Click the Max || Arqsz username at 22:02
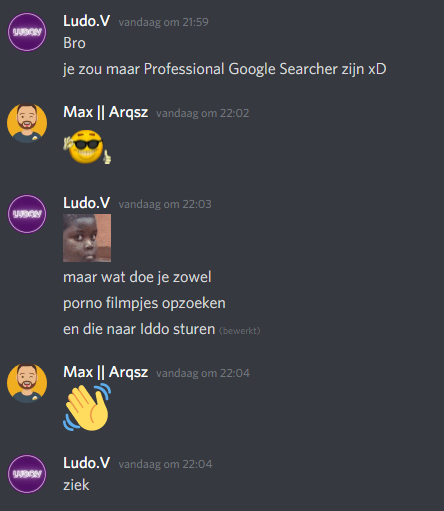Screen dimensions: 444x511 pyautogui.click(x=106, y=112)
